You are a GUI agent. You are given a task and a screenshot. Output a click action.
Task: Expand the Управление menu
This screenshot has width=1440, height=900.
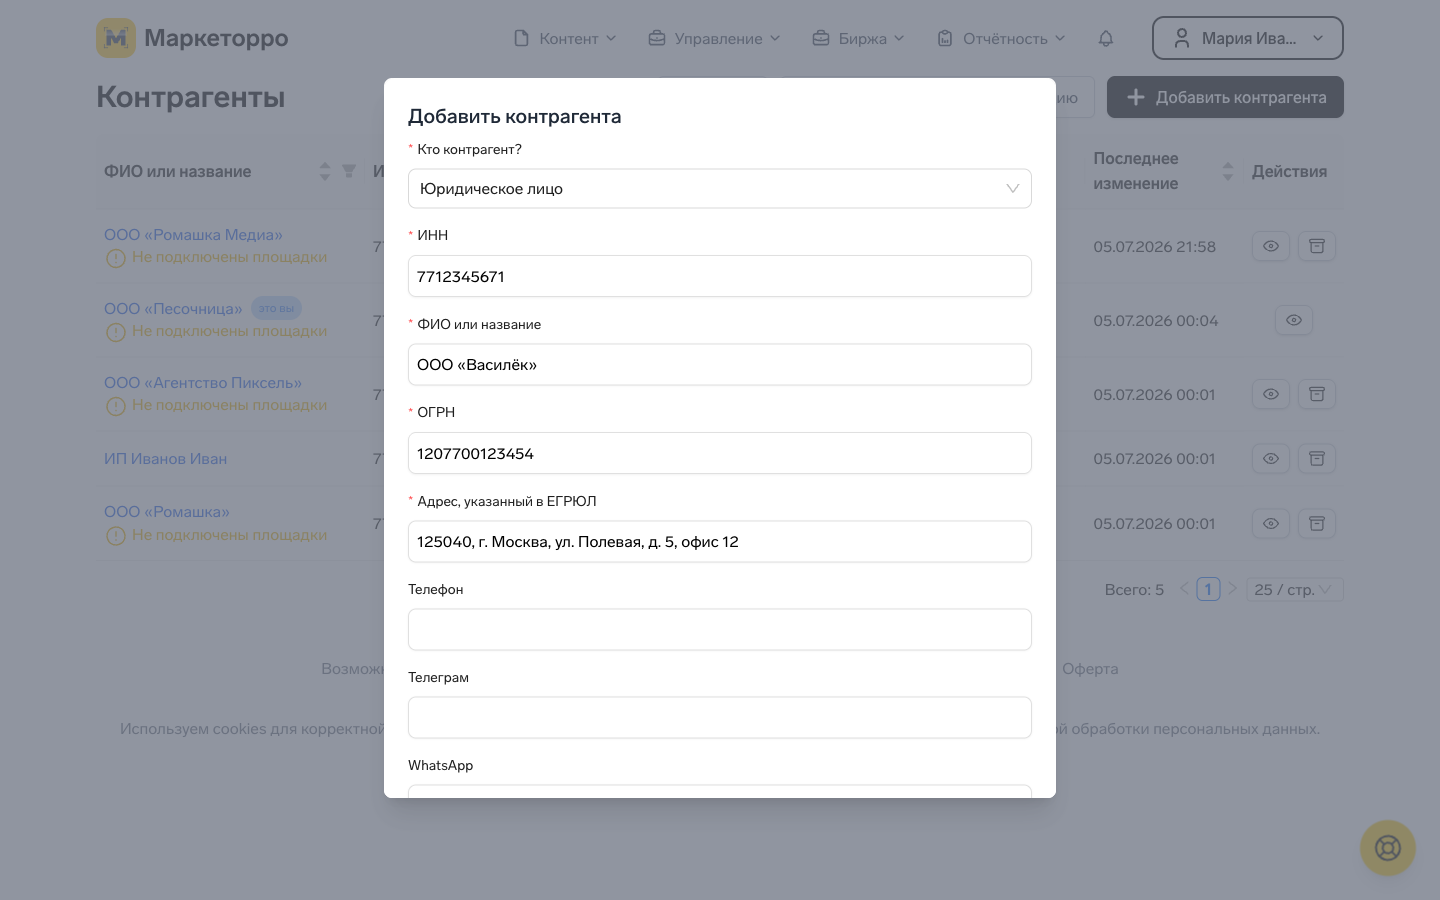click(714, 38)
